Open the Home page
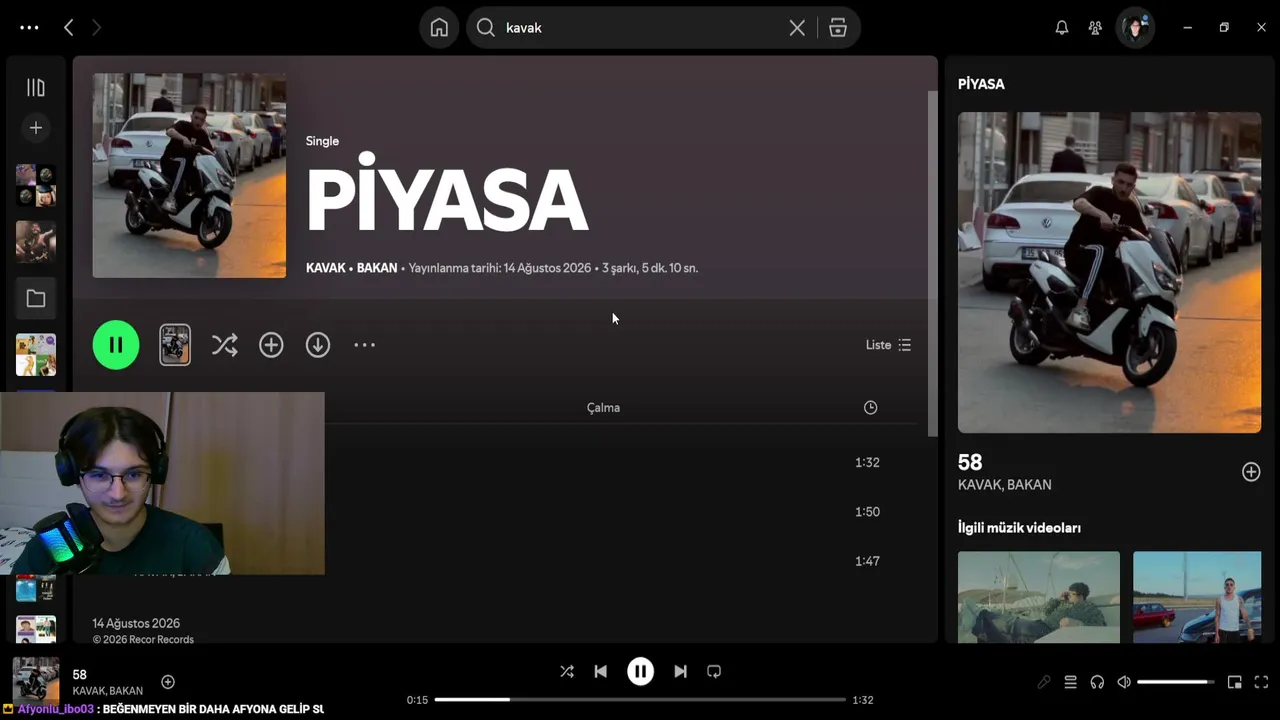Image resolution: width=1280 pixels, height=720 pixels. coord(439,28)
